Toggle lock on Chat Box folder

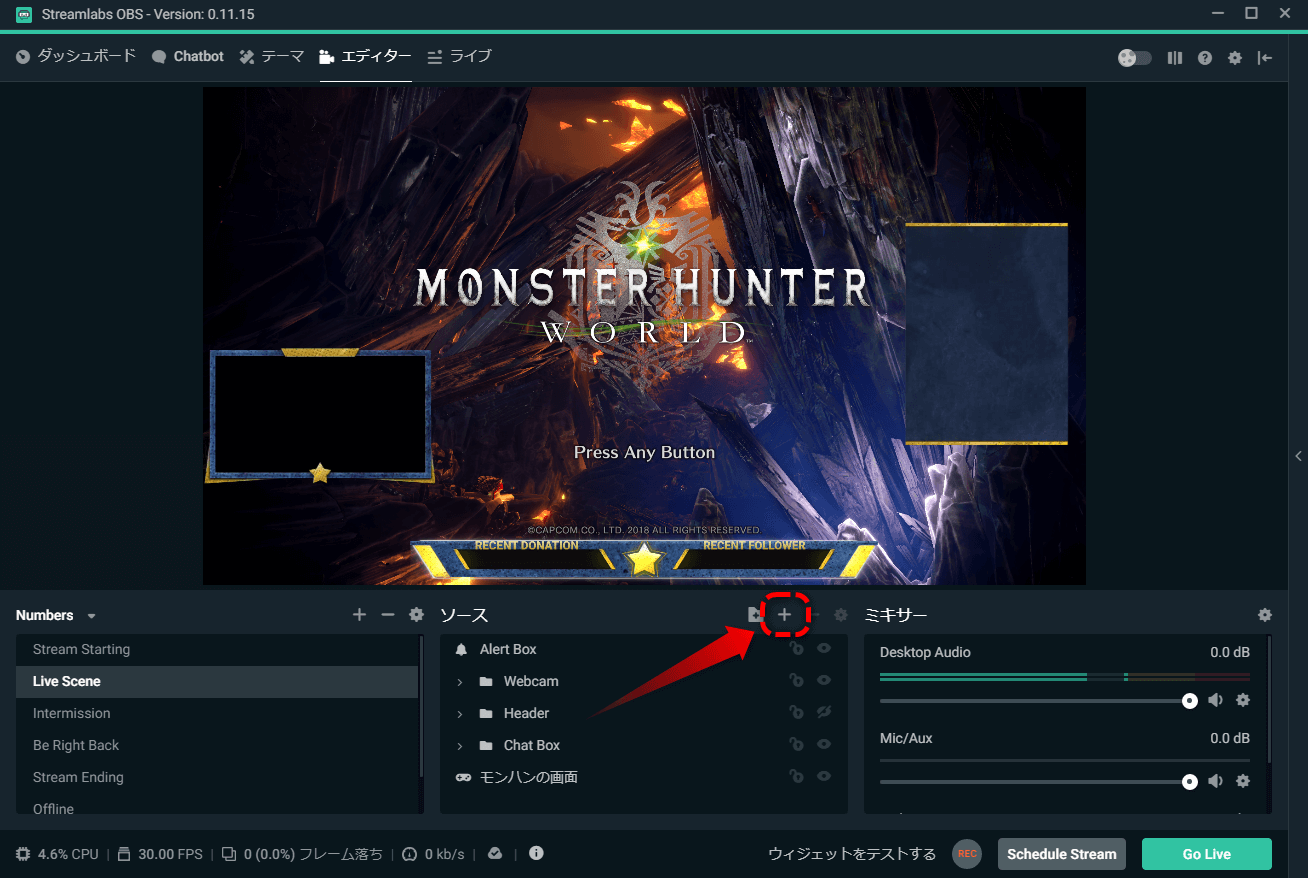(796, 745)
